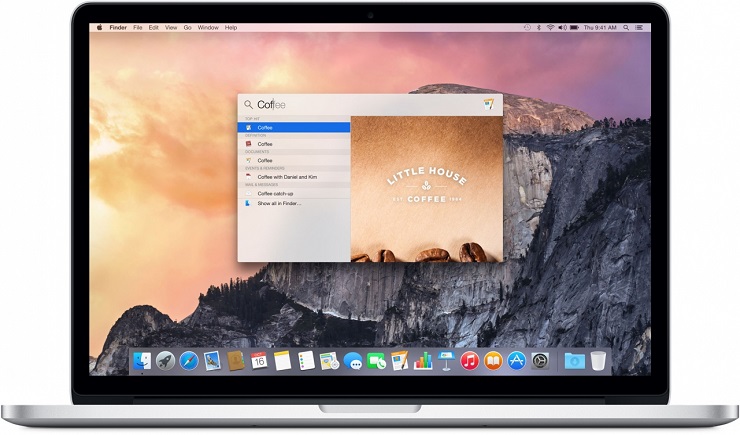
Task: Open Reminders list icon in Dock
Action: [306, 362]
